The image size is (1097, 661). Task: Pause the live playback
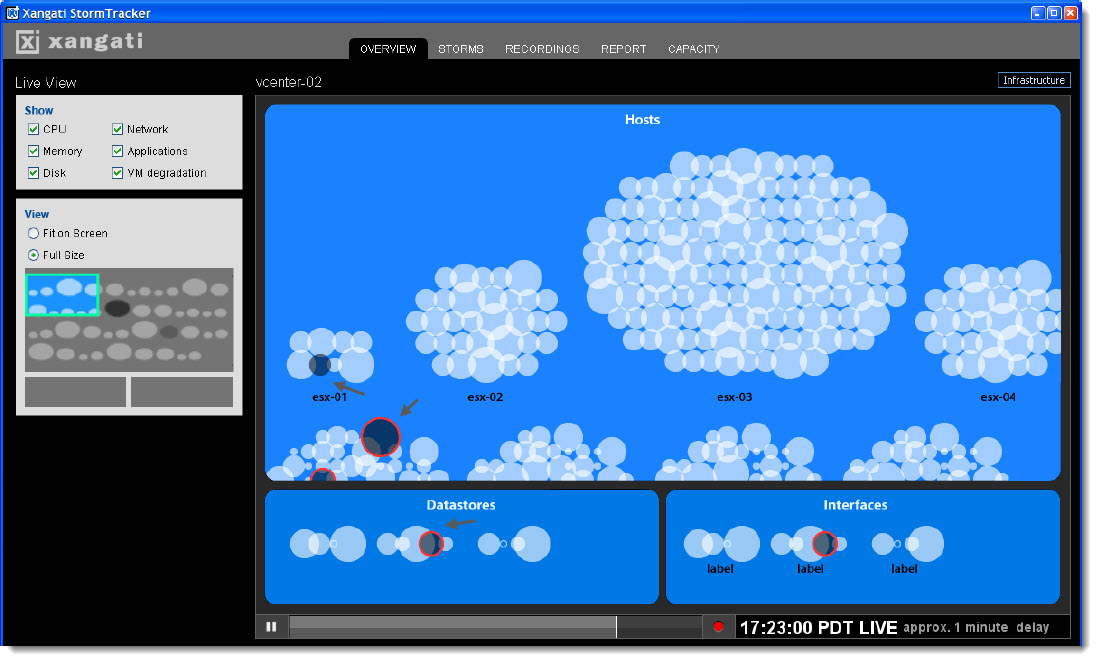click(x=271, y=627)
